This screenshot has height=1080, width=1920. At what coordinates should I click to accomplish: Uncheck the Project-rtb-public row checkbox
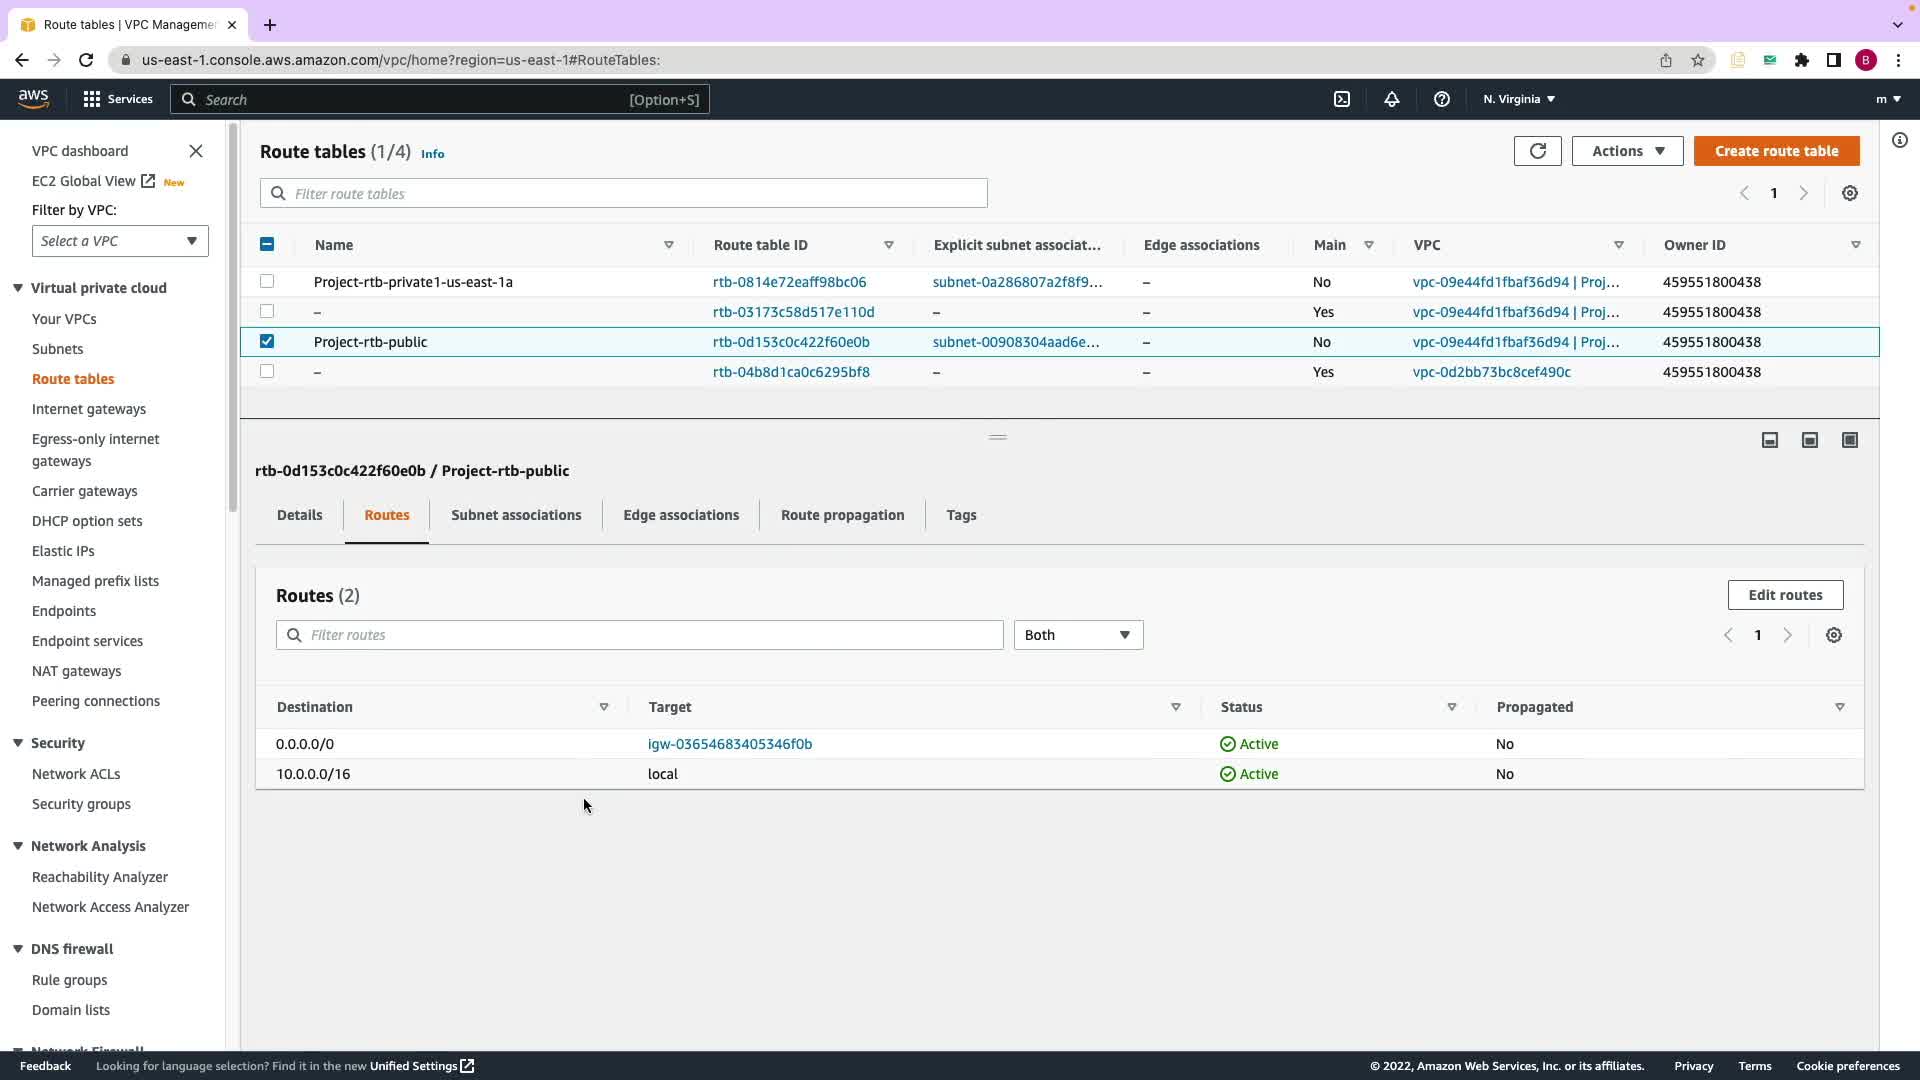click(x=267, y=341)
